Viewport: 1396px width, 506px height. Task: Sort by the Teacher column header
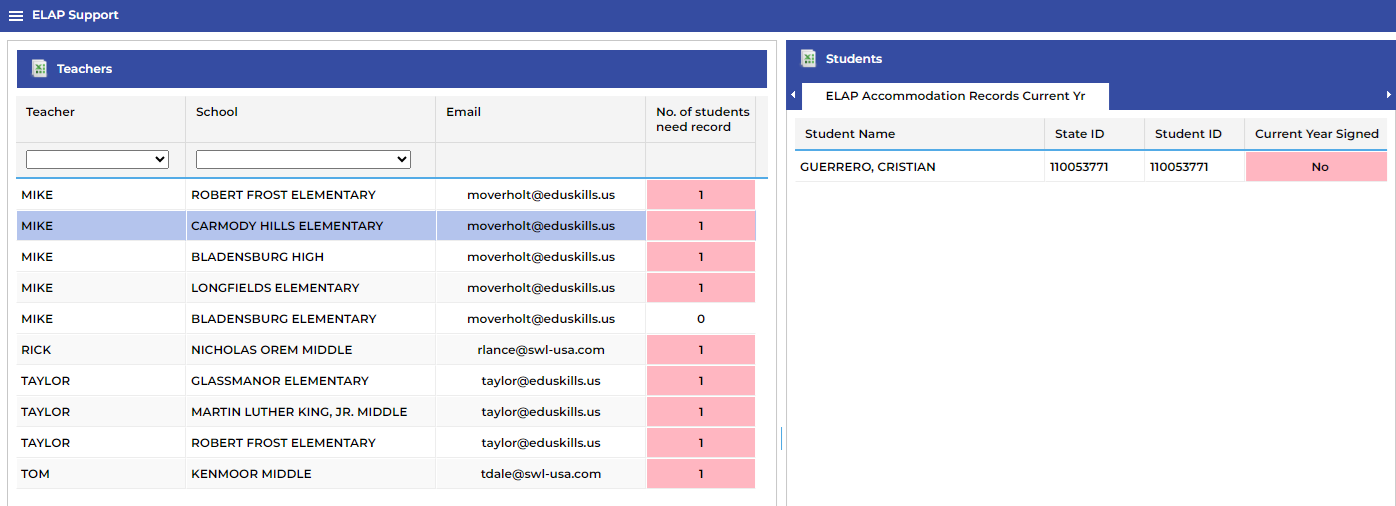coord(101,119)
